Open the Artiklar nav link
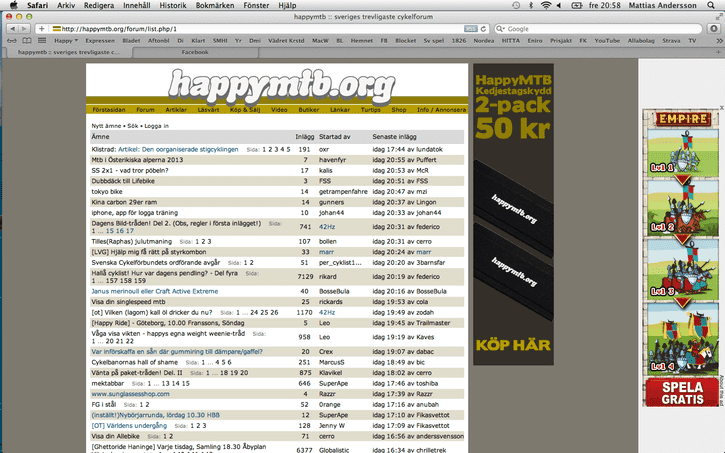The width and height of the screenshot is (725, 453). (176, 110)
